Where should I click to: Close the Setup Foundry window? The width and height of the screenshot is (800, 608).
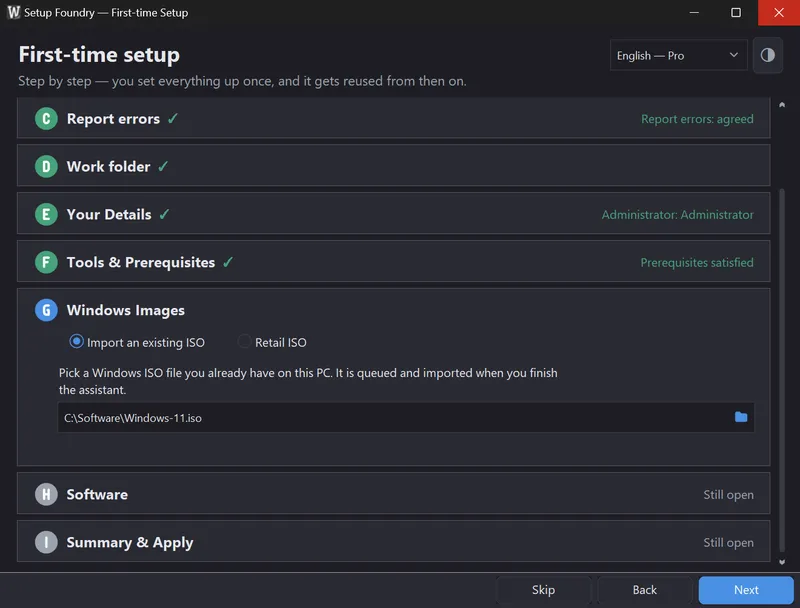tap(779, 12)
